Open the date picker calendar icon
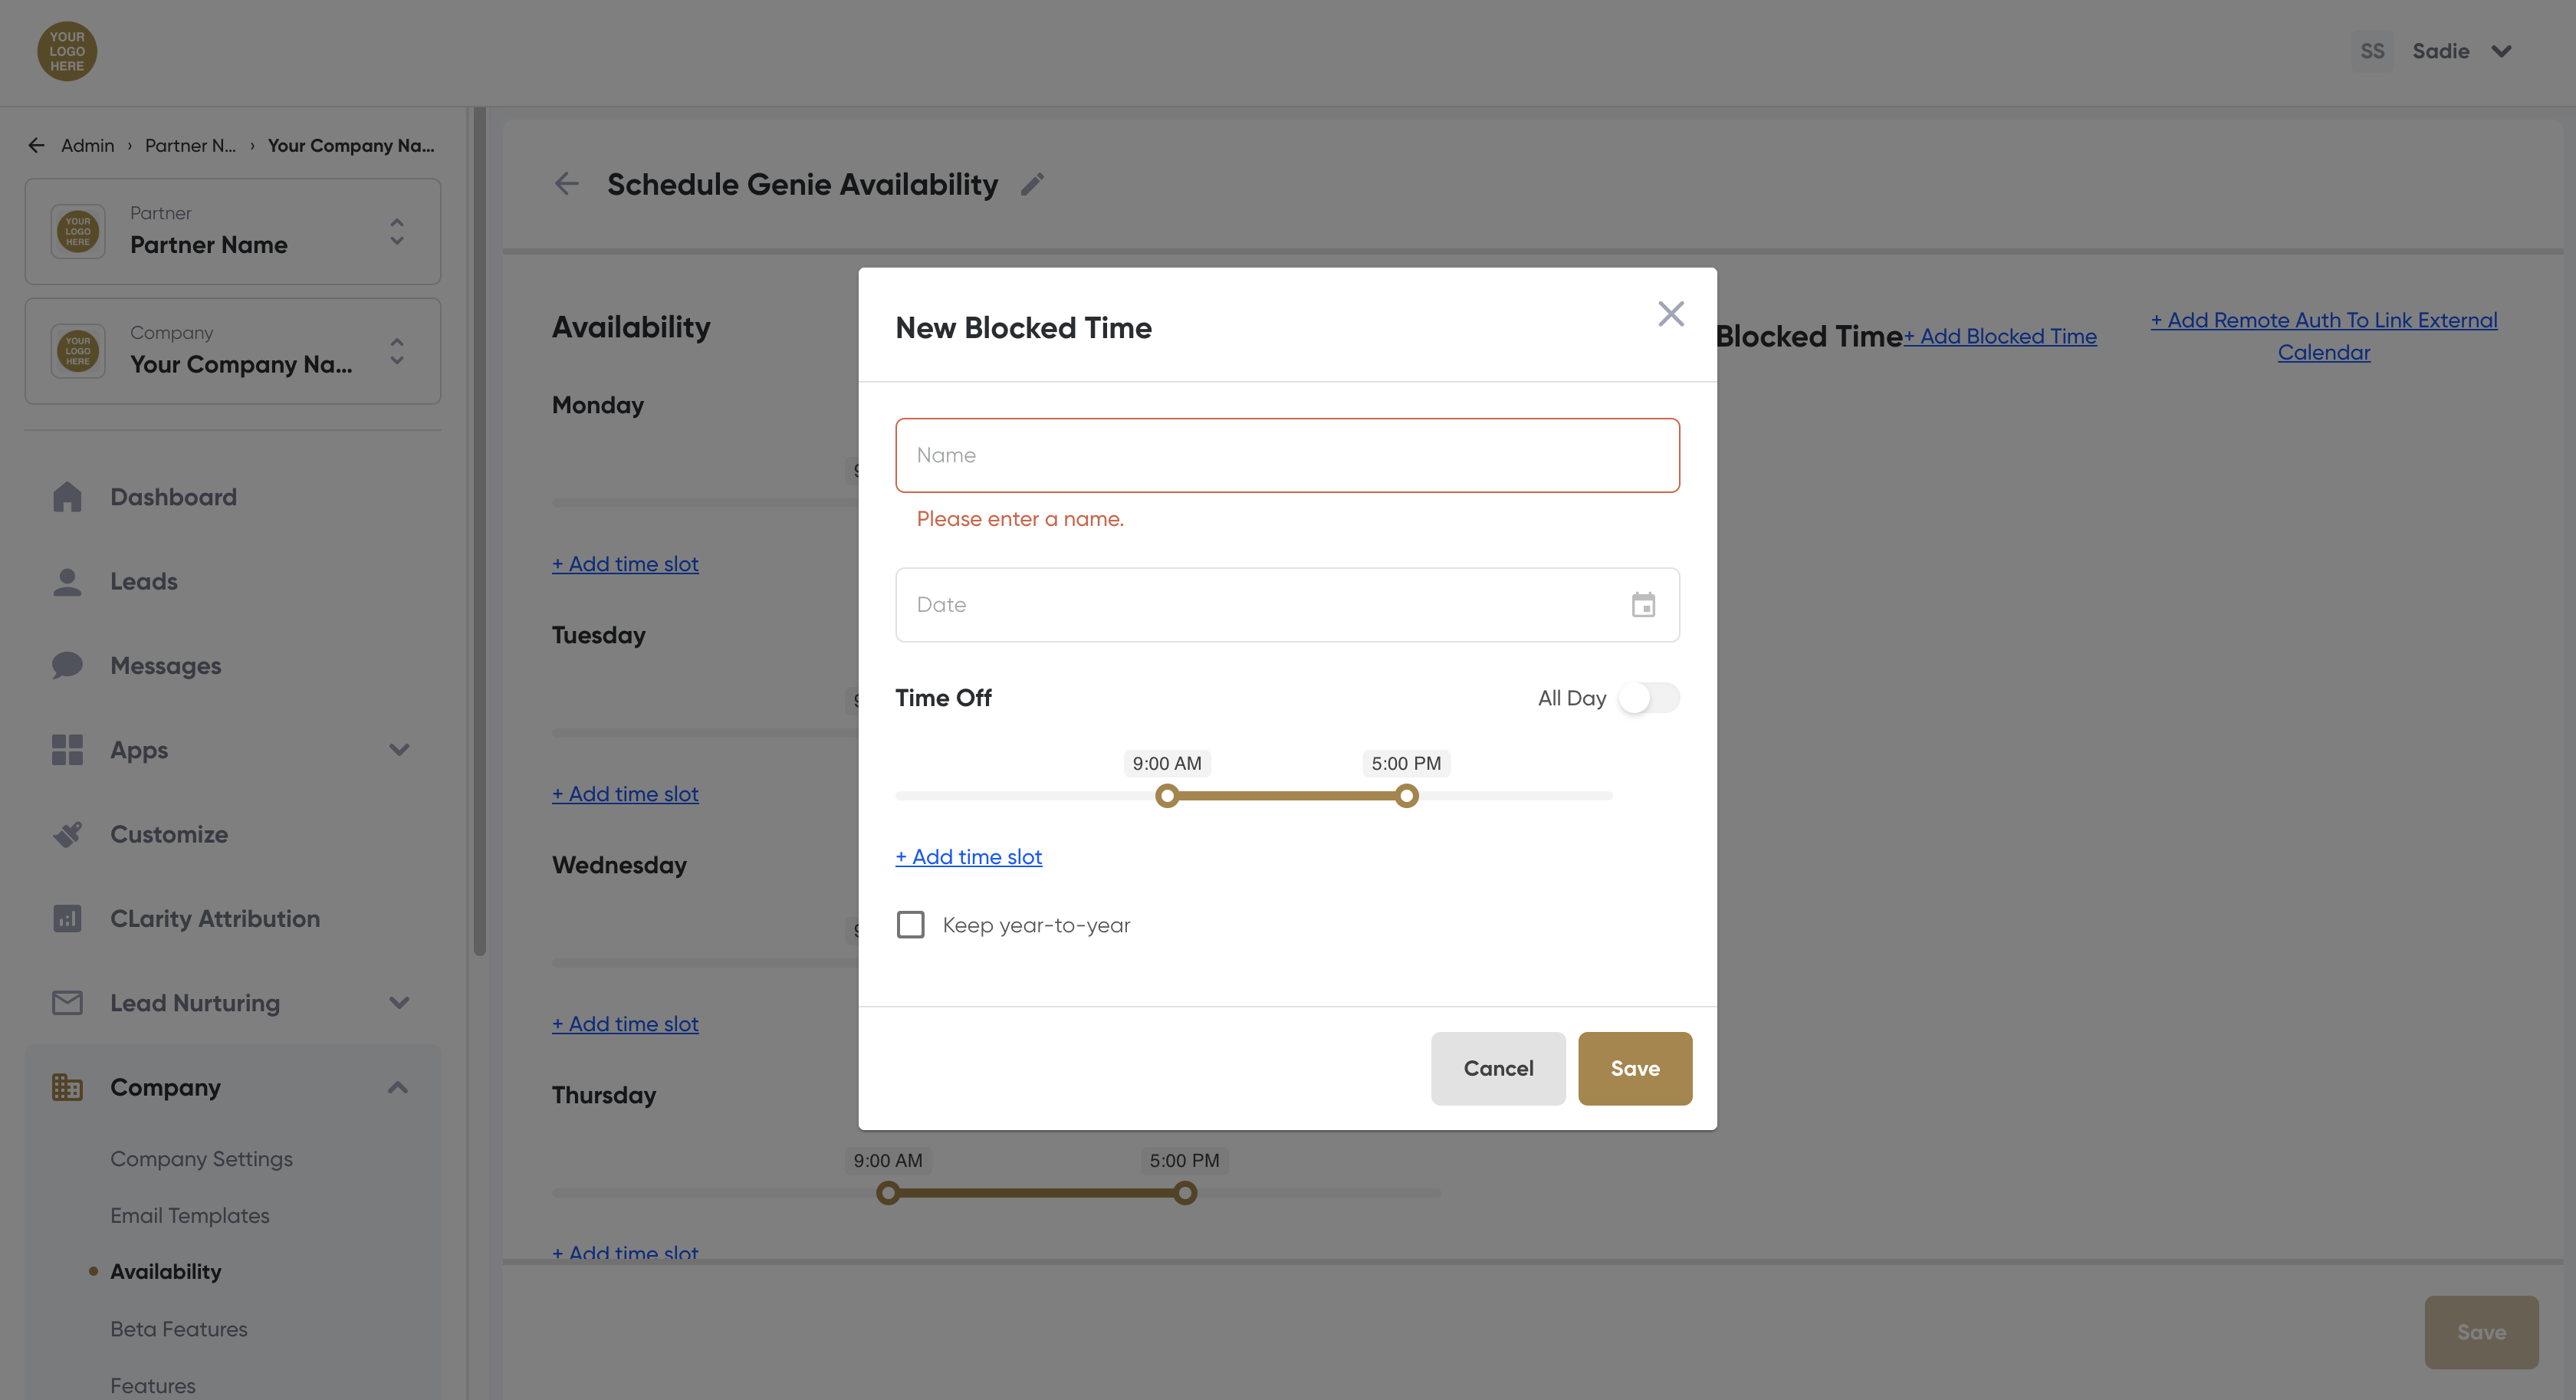Image resolution: width=2576 pixels, height=1400 pixels. [x=1642, y=605]
